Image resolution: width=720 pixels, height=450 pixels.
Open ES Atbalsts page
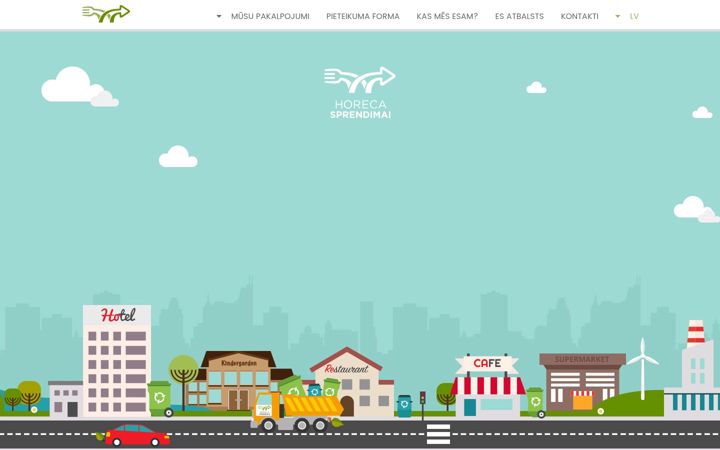[x=519, y=17]
